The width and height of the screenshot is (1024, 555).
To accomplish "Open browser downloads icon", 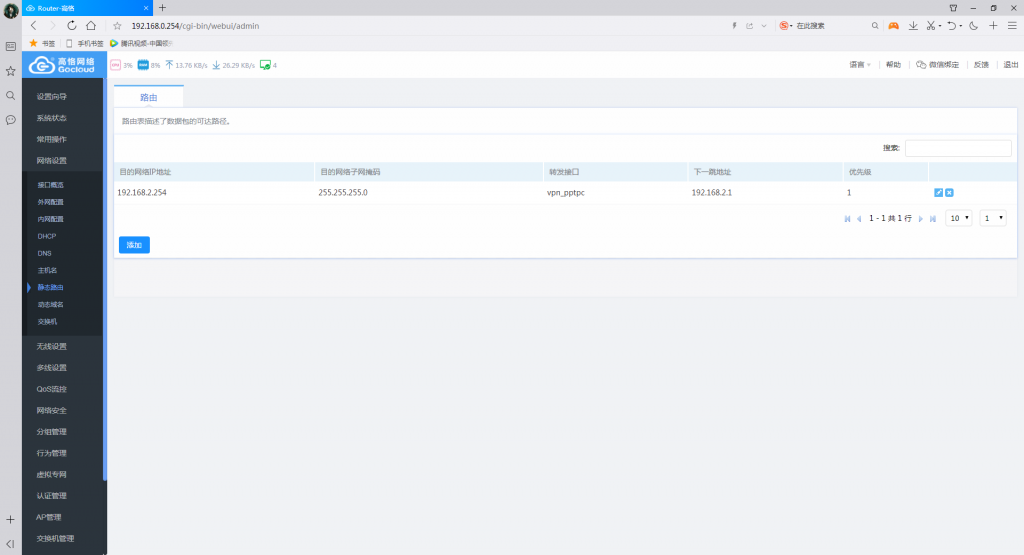I will 913,25.
